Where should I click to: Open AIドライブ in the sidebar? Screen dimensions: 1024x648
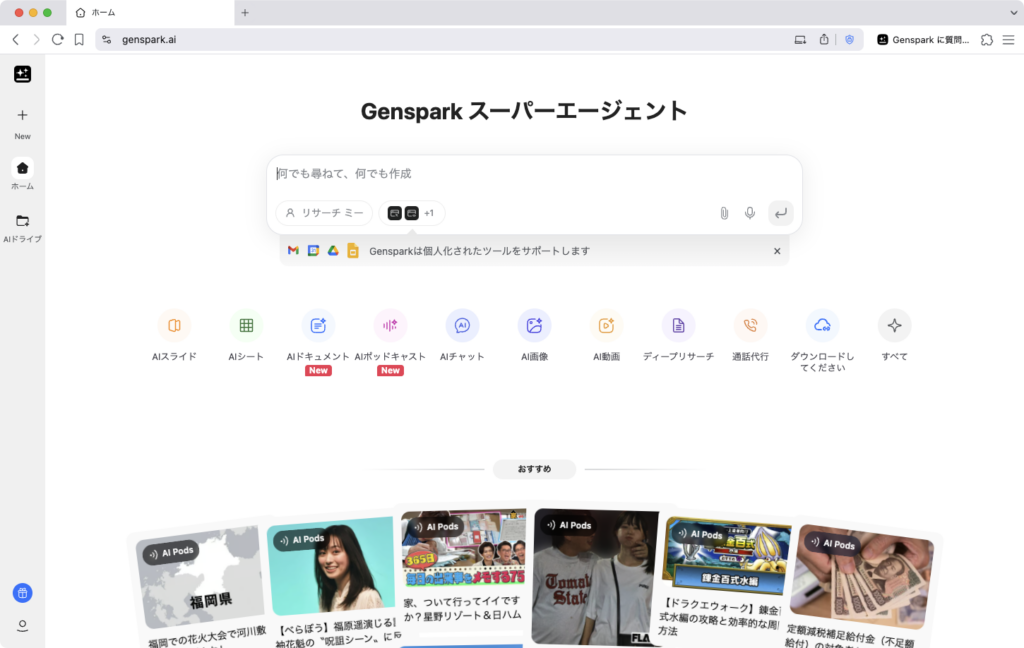click(22, 228)
